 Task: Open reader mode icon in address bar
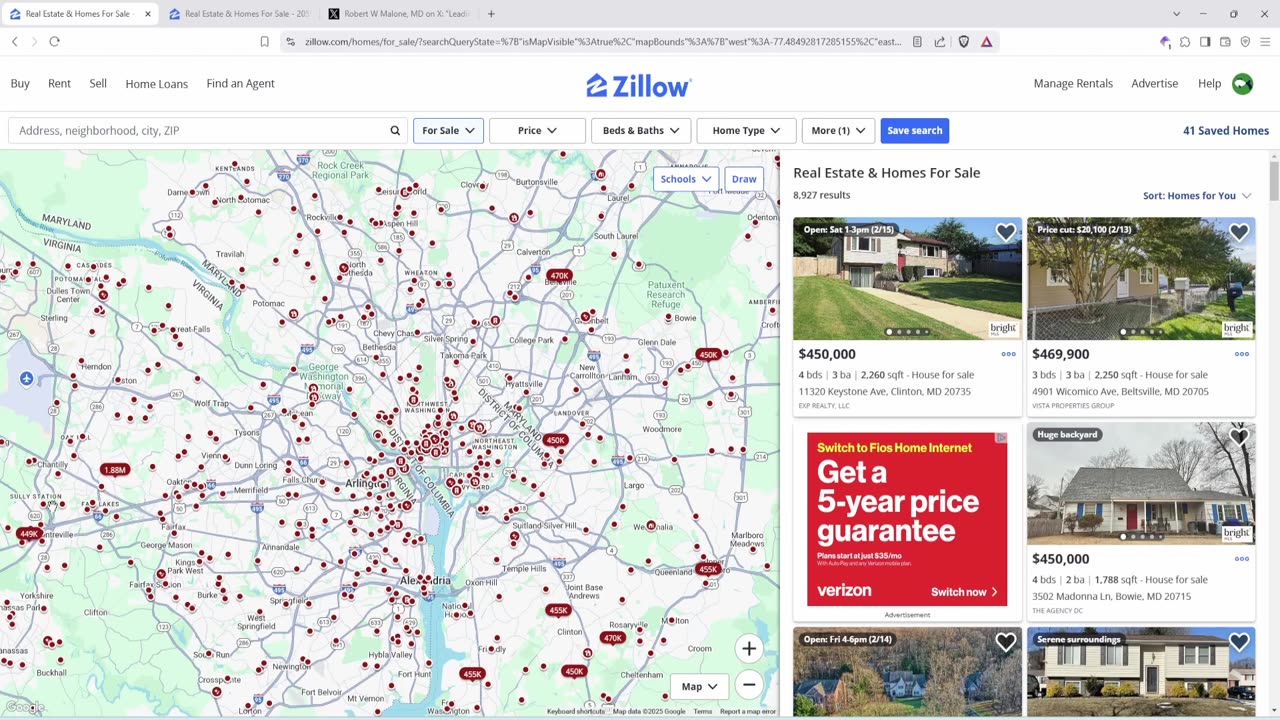(917, 42)
